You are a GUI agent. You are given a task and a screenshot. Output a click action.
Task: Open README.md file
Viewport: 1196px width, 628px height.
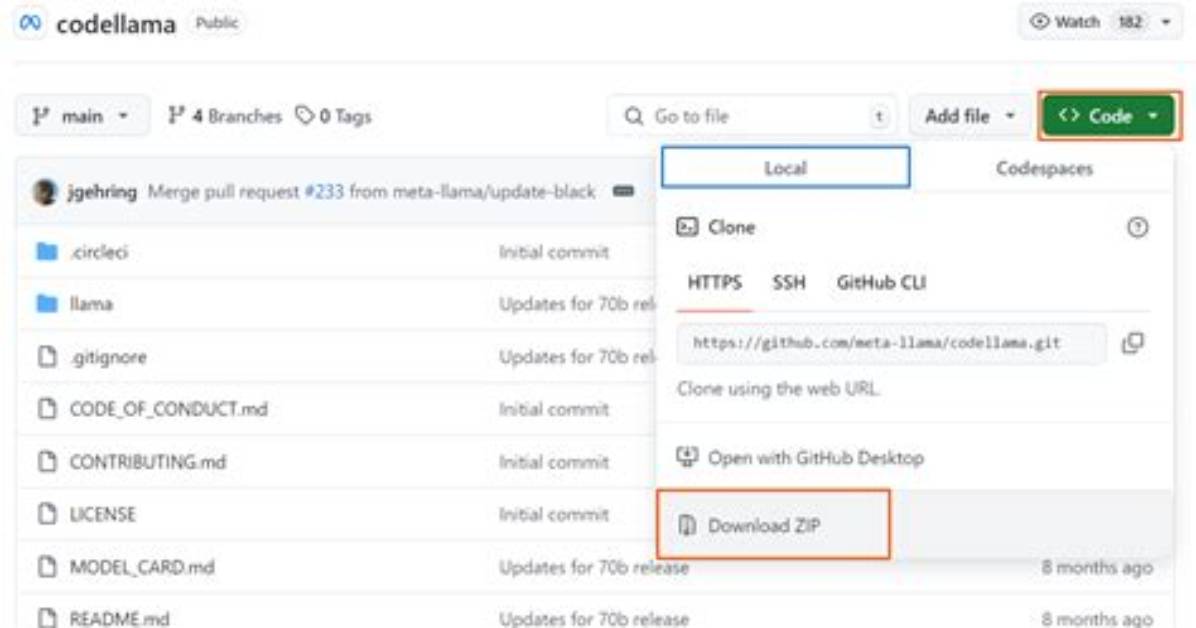[120, 618]
